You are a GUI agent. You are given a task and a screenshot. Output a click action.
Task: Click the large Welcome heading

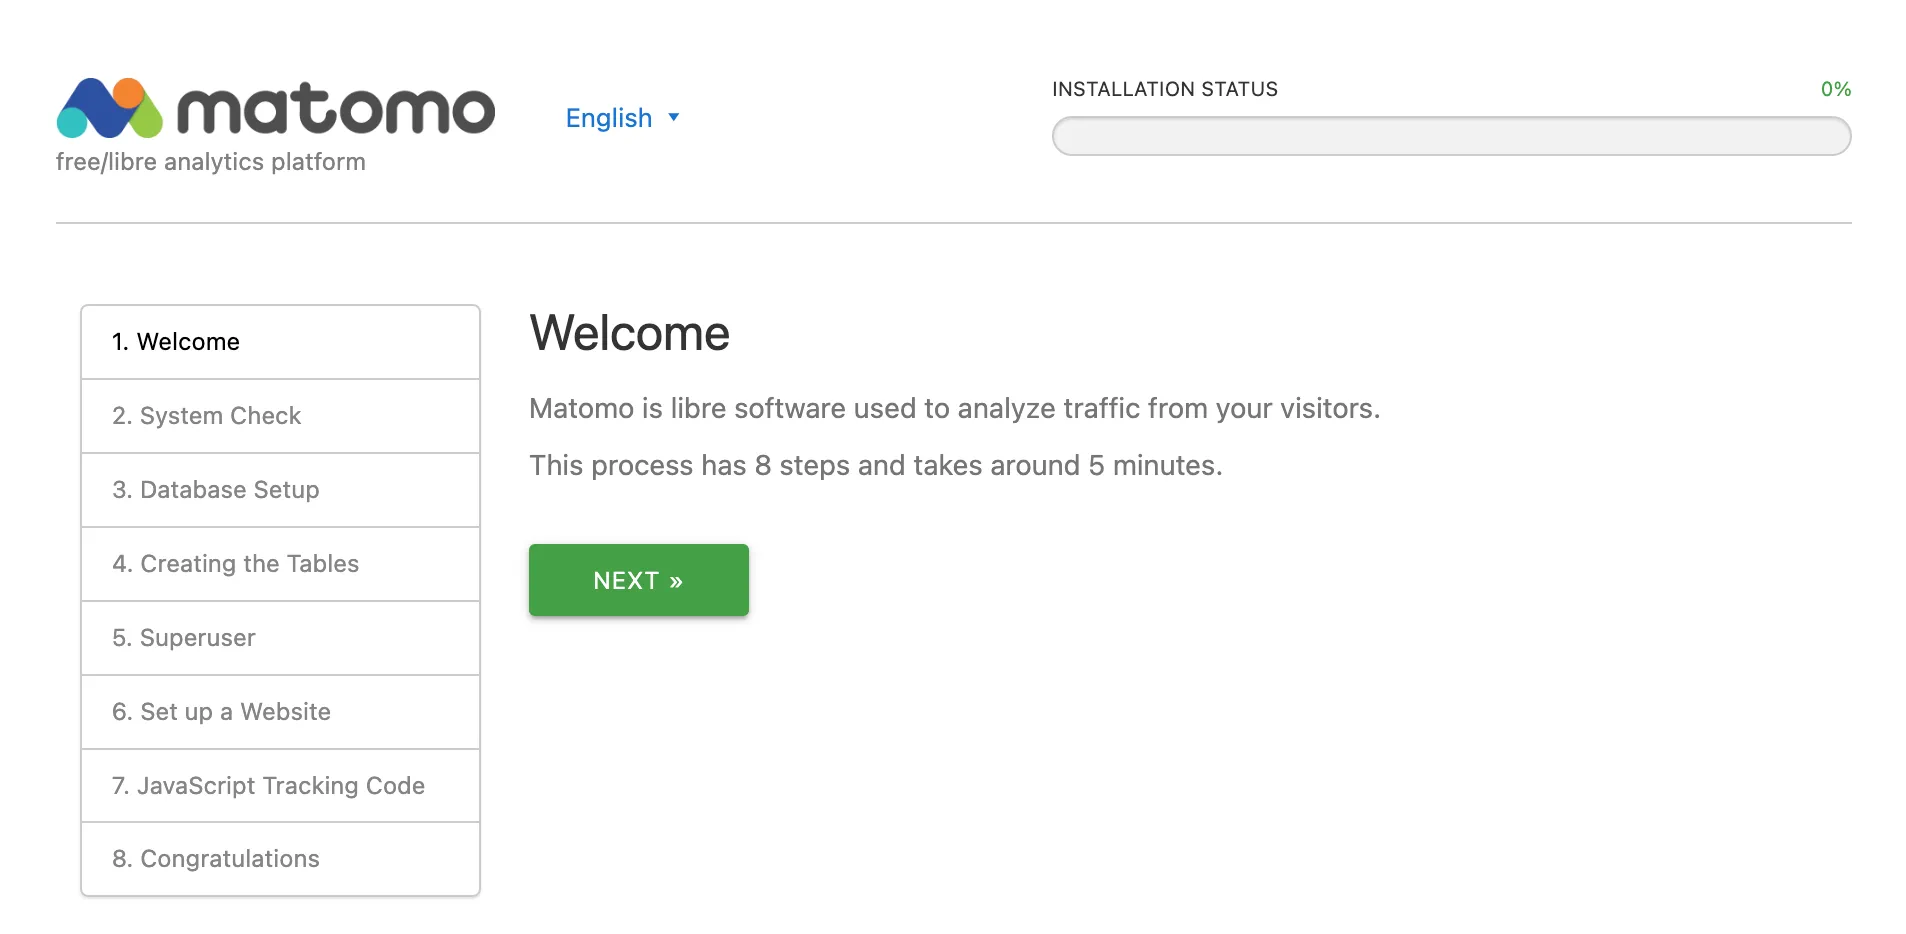click(x=629, y=333)
